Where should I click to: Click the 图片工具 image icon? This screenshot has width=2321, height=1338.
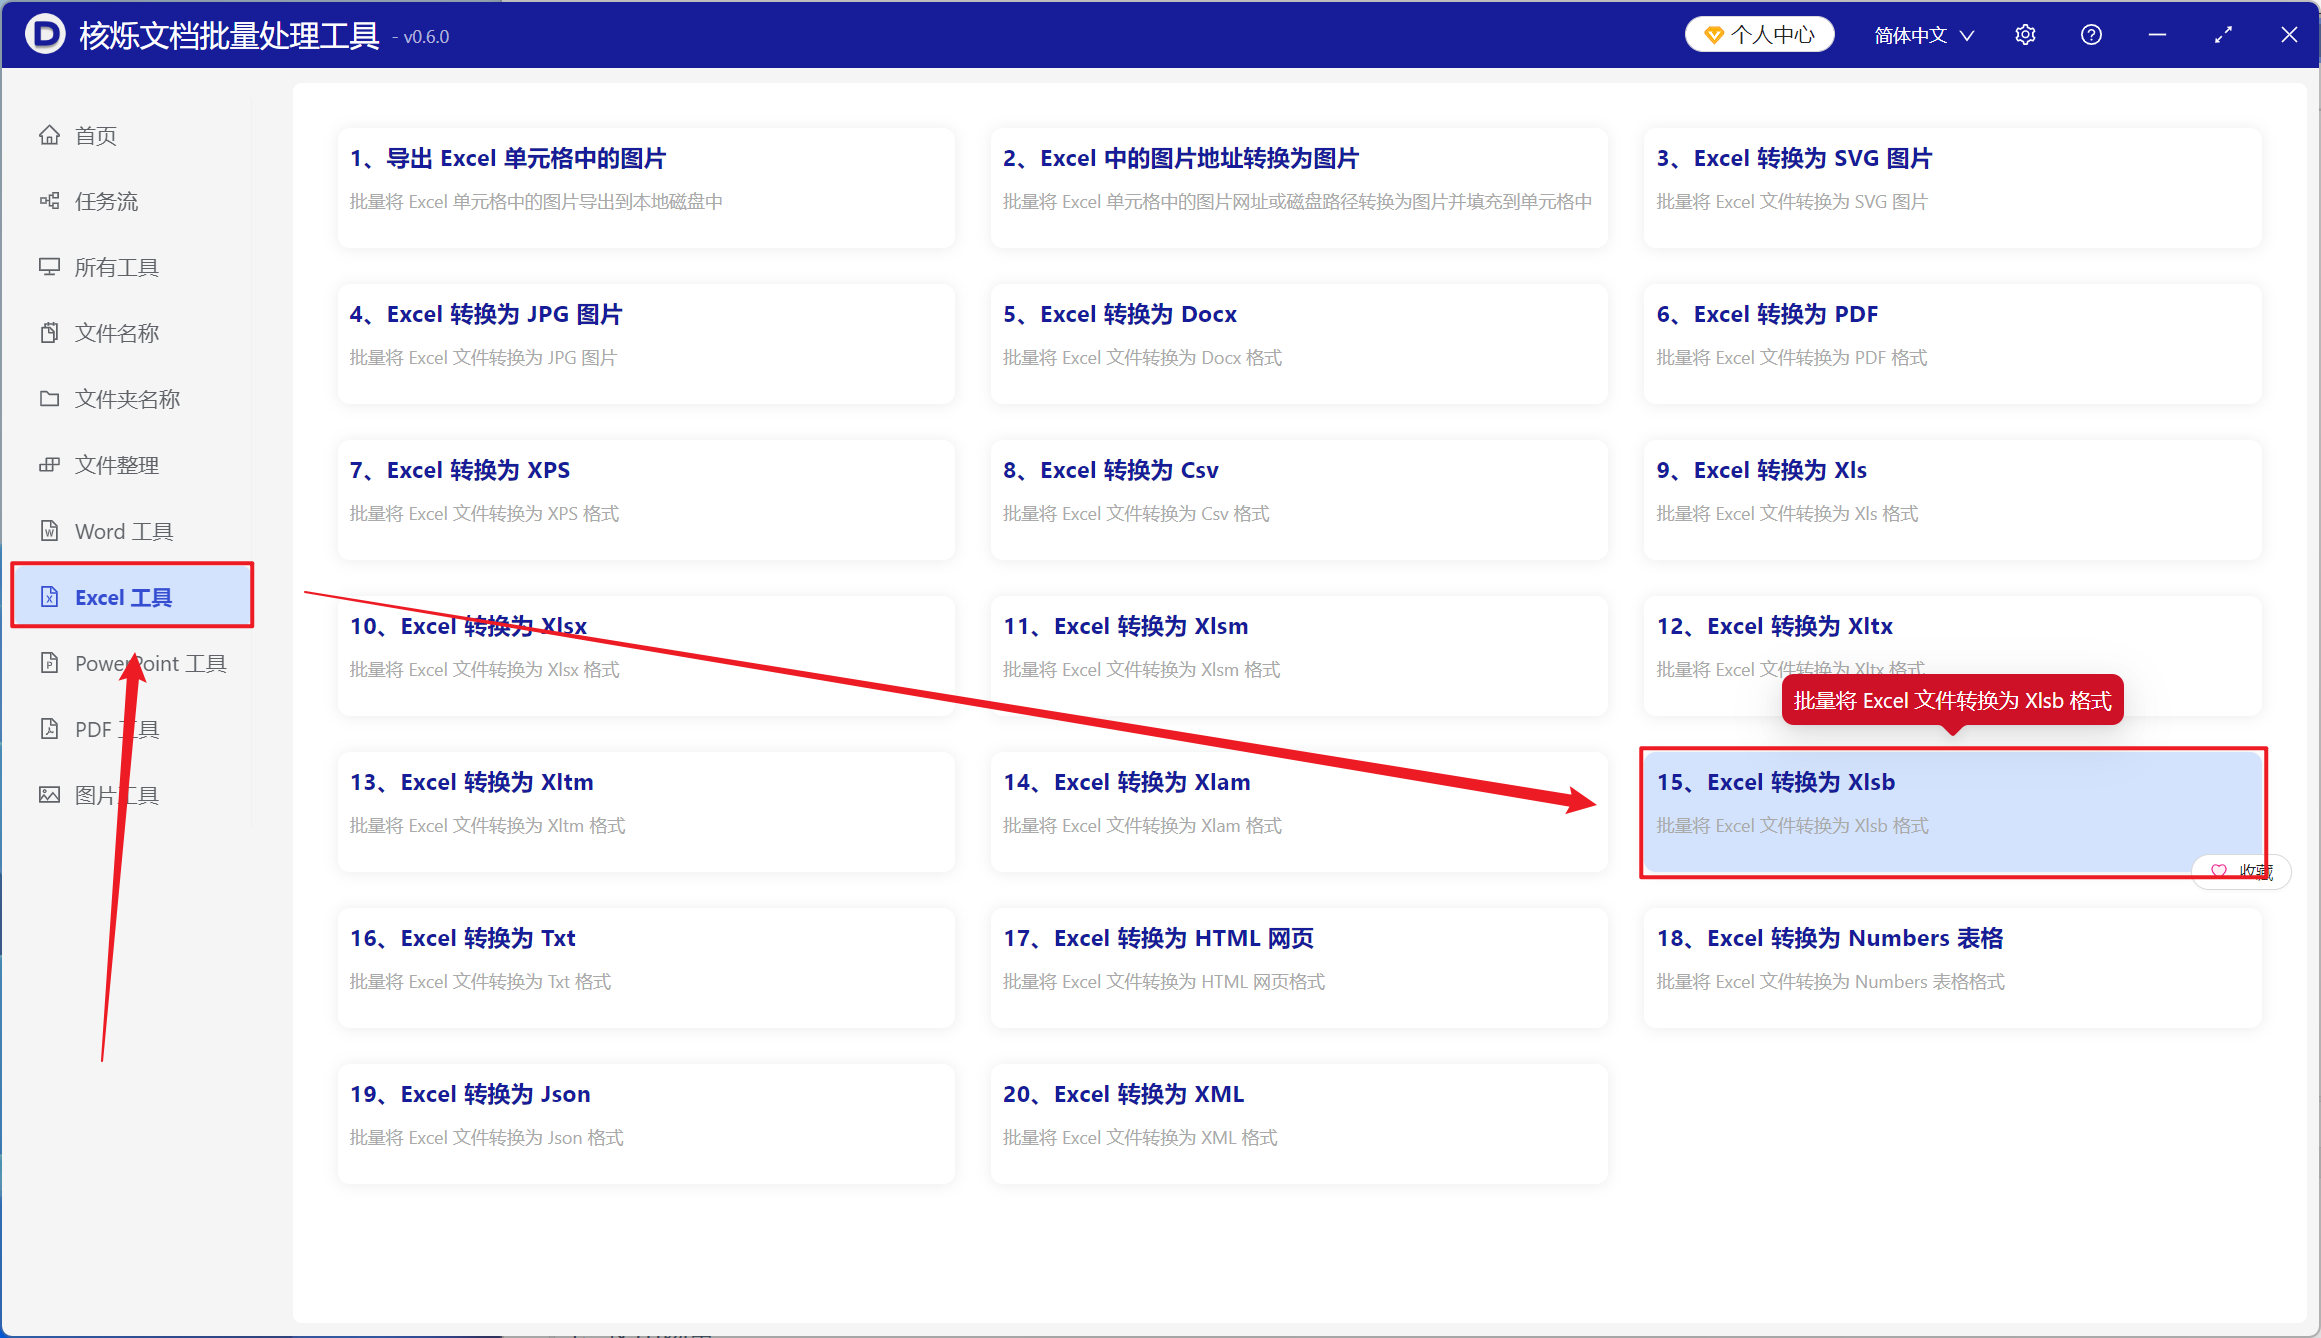point(49,795)
